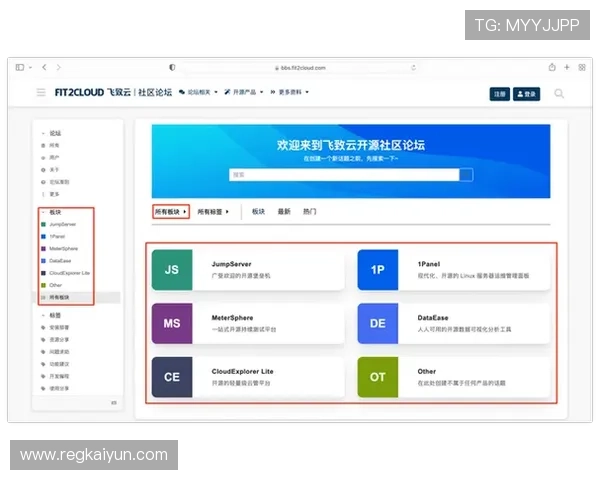
Task: Go back with the browser back arrow
Action: pyautogui.click(x=44, y=67)
